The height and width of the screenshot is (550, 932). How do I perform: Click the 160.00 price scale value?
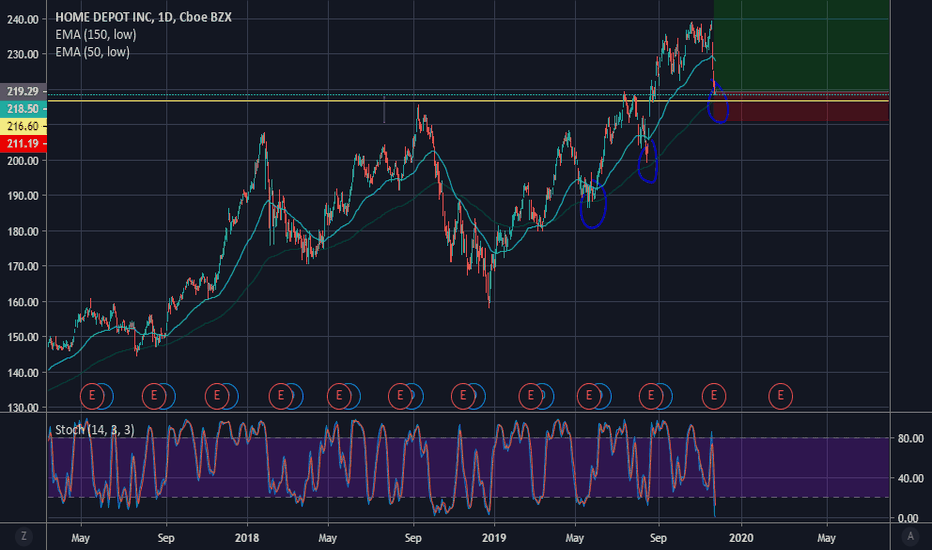[23, 302]
